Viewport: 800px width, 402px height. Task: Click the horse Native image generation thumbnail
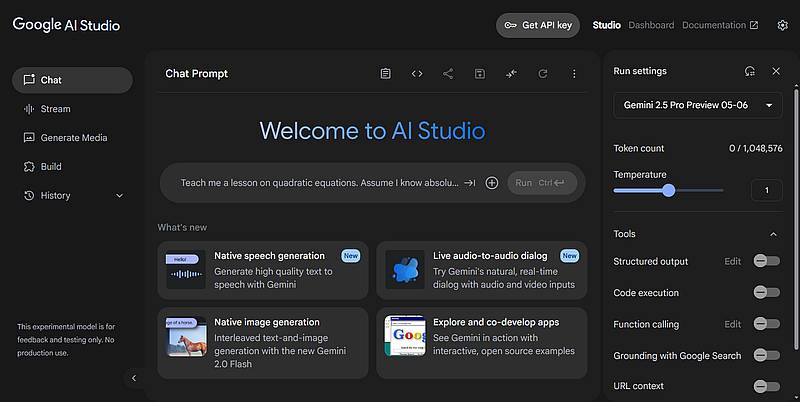186,336
